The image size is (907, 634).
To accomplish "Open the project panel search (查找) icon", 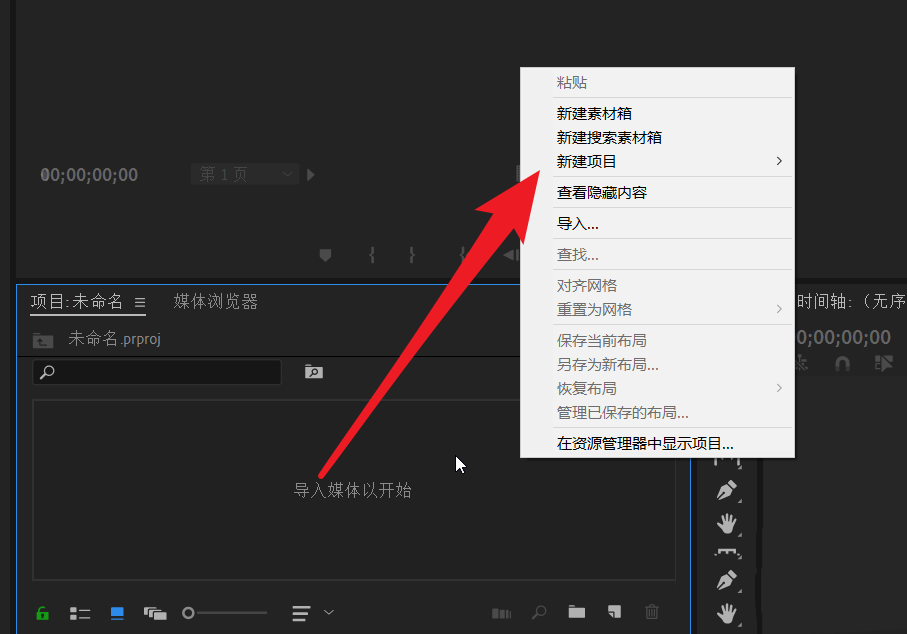I will [539, 612].
